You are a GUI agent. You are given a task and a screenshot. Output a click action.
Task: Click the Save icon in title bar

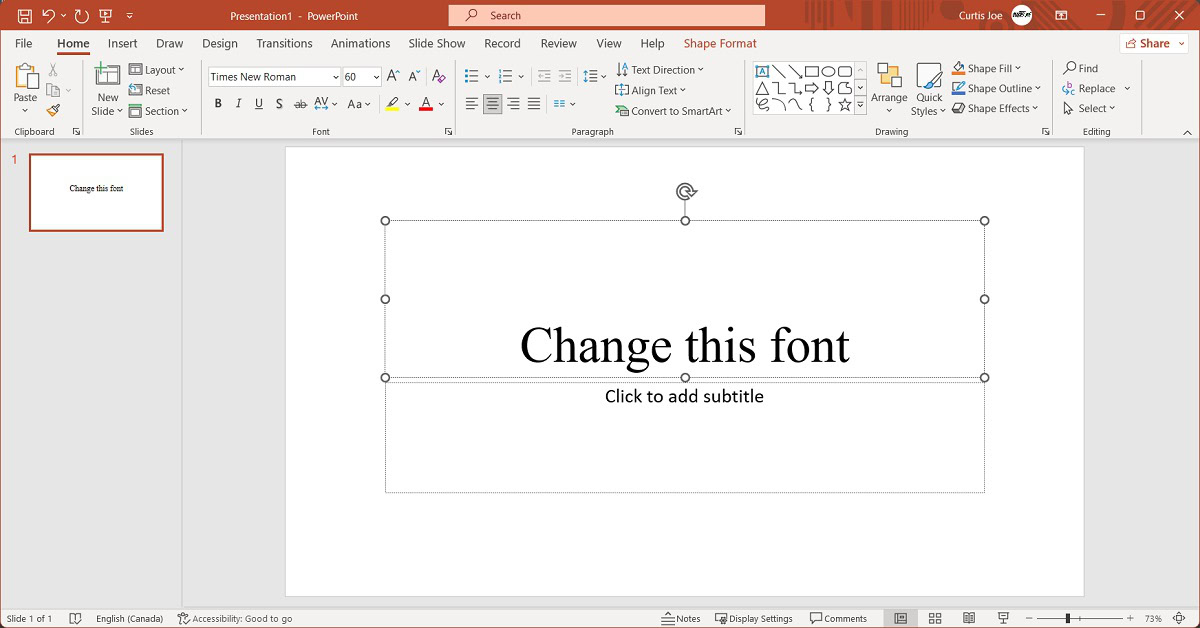click(x=24, y=16)
